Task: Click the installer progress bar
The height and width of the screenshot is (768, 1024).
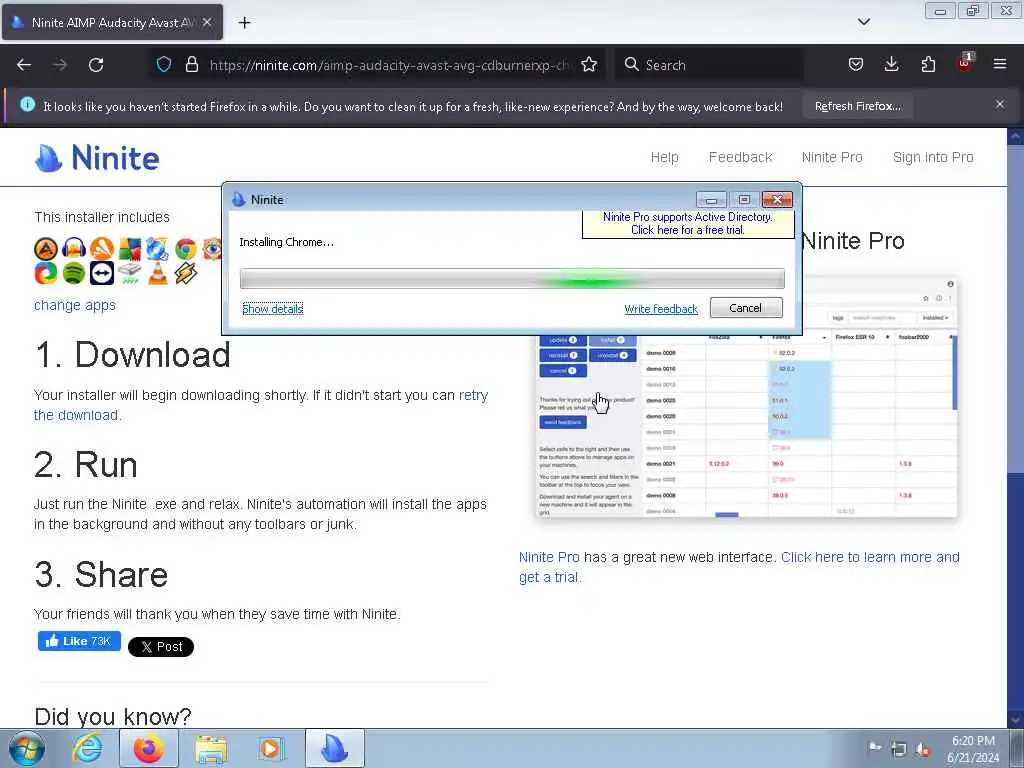Action: point(512,278)
